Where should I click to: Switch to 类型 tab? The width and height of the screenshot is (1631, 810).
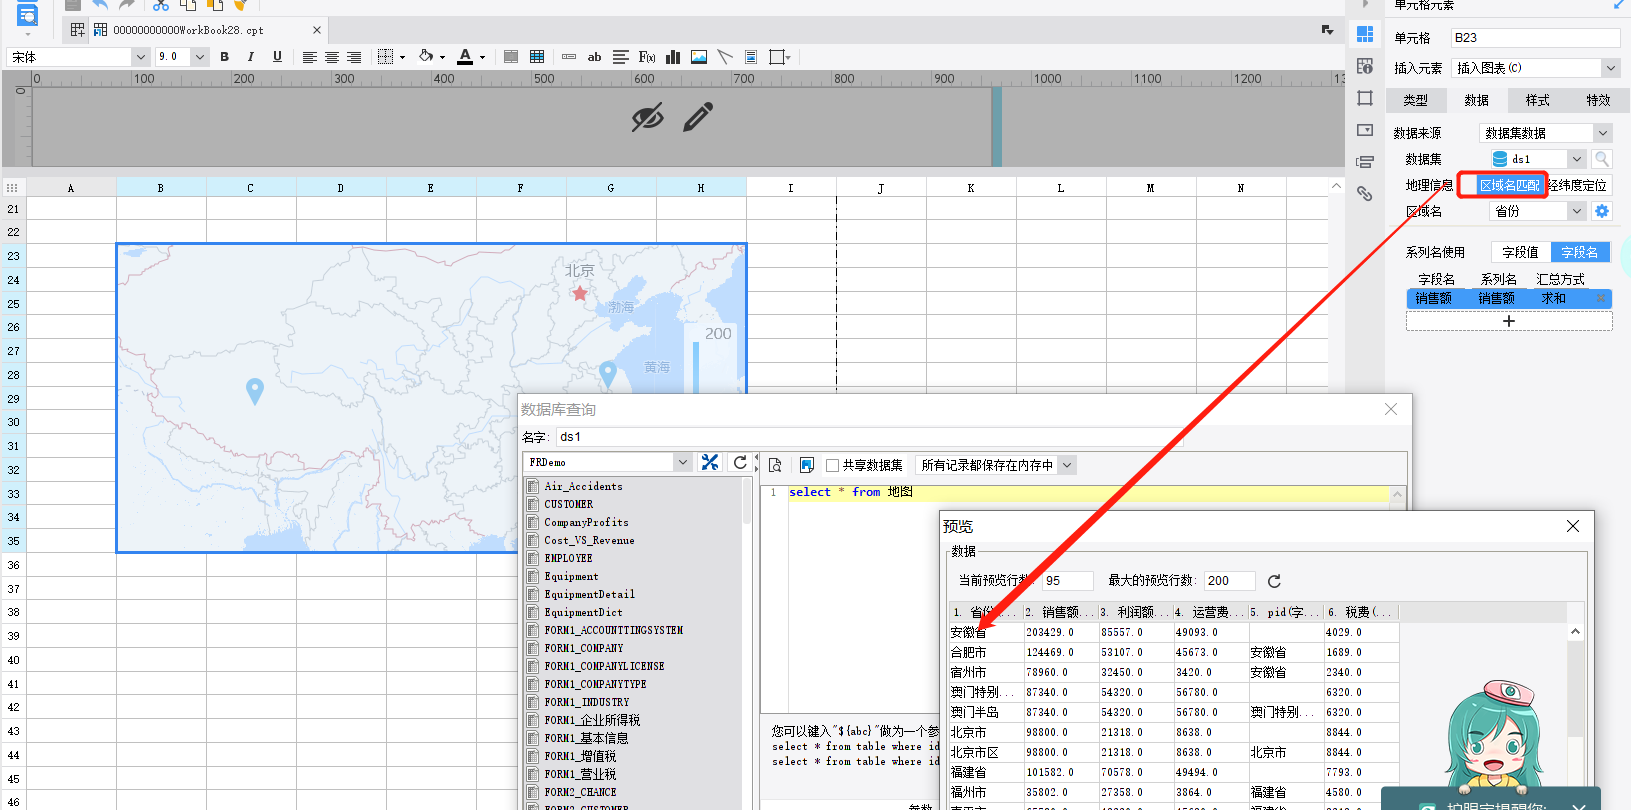[x=1415, y=100]
